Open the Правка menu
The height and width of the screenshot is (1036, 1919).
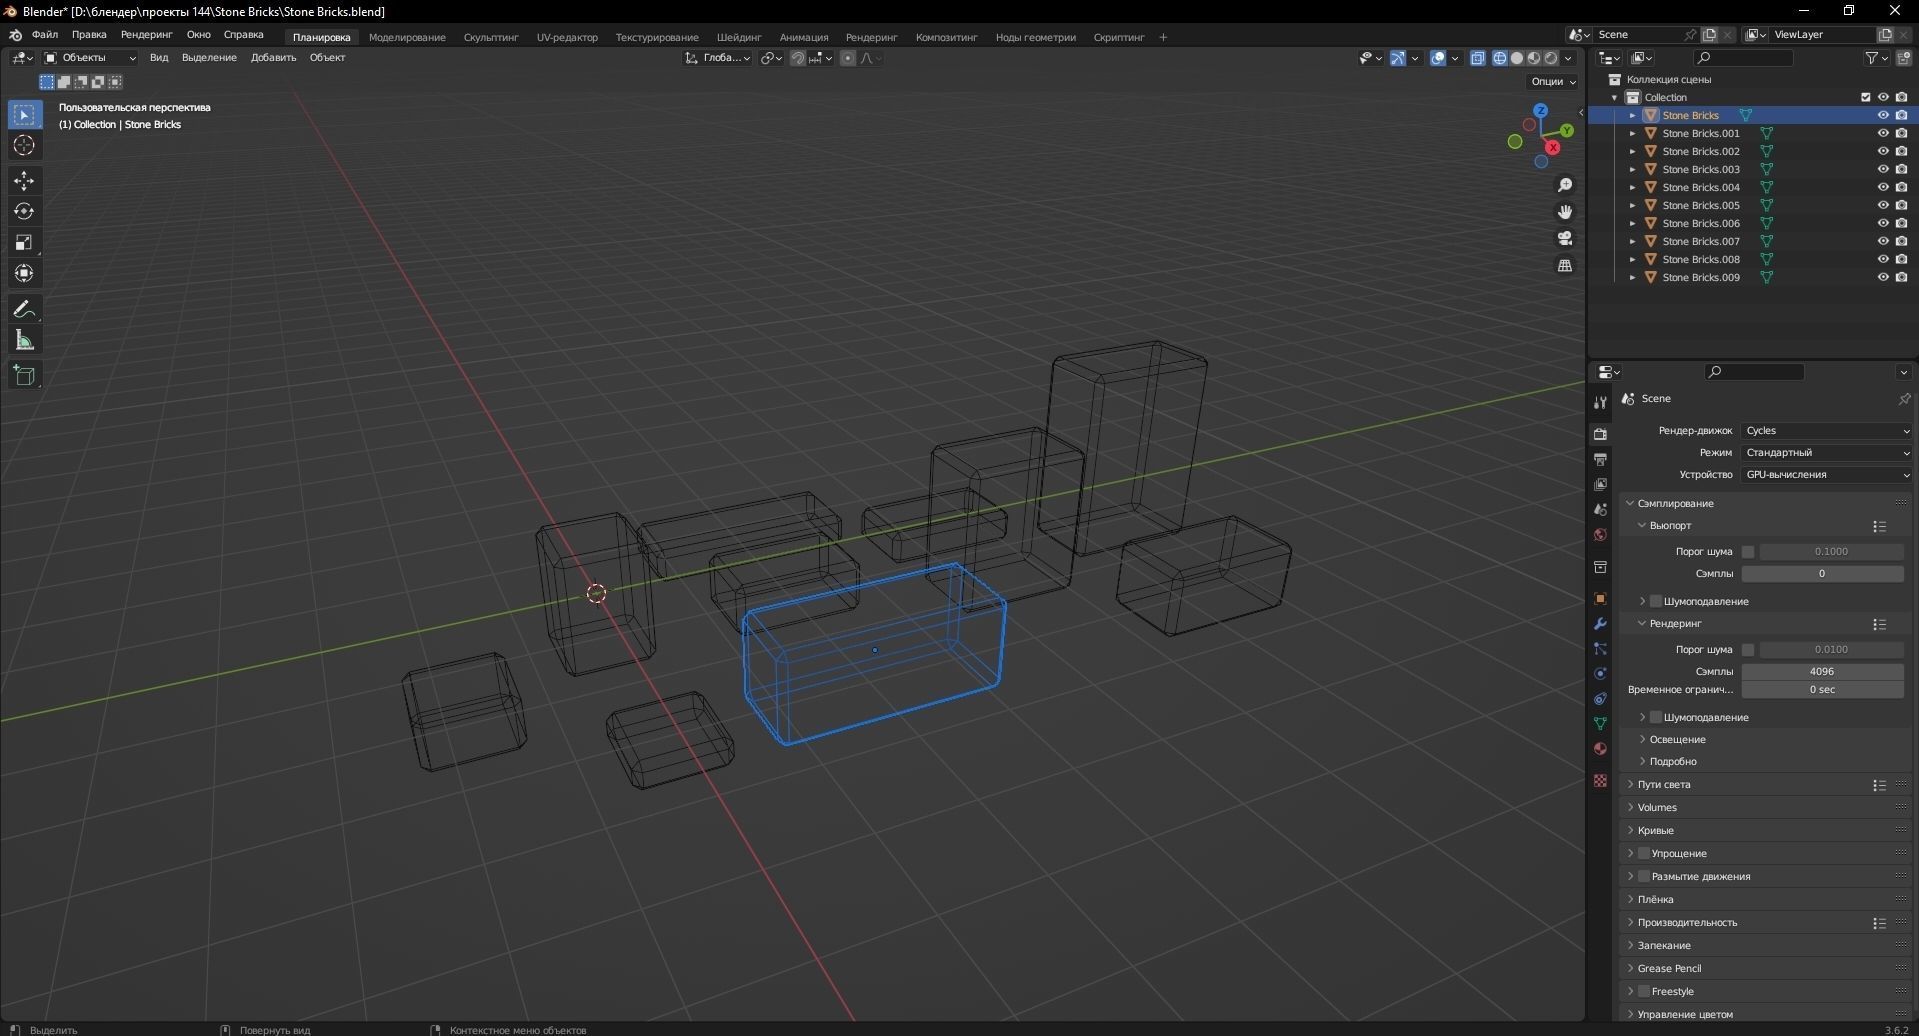click(x=89, y=35)
